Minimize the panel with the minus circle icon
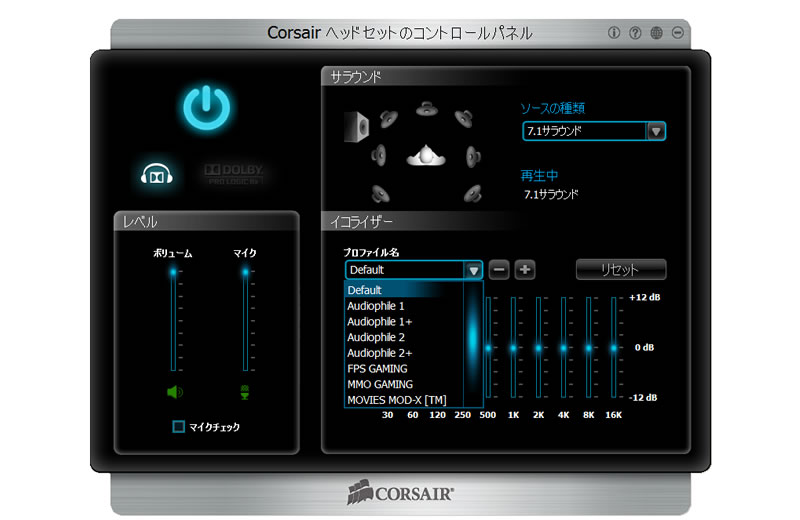This screenshot has width=800, height=520. 678,33
